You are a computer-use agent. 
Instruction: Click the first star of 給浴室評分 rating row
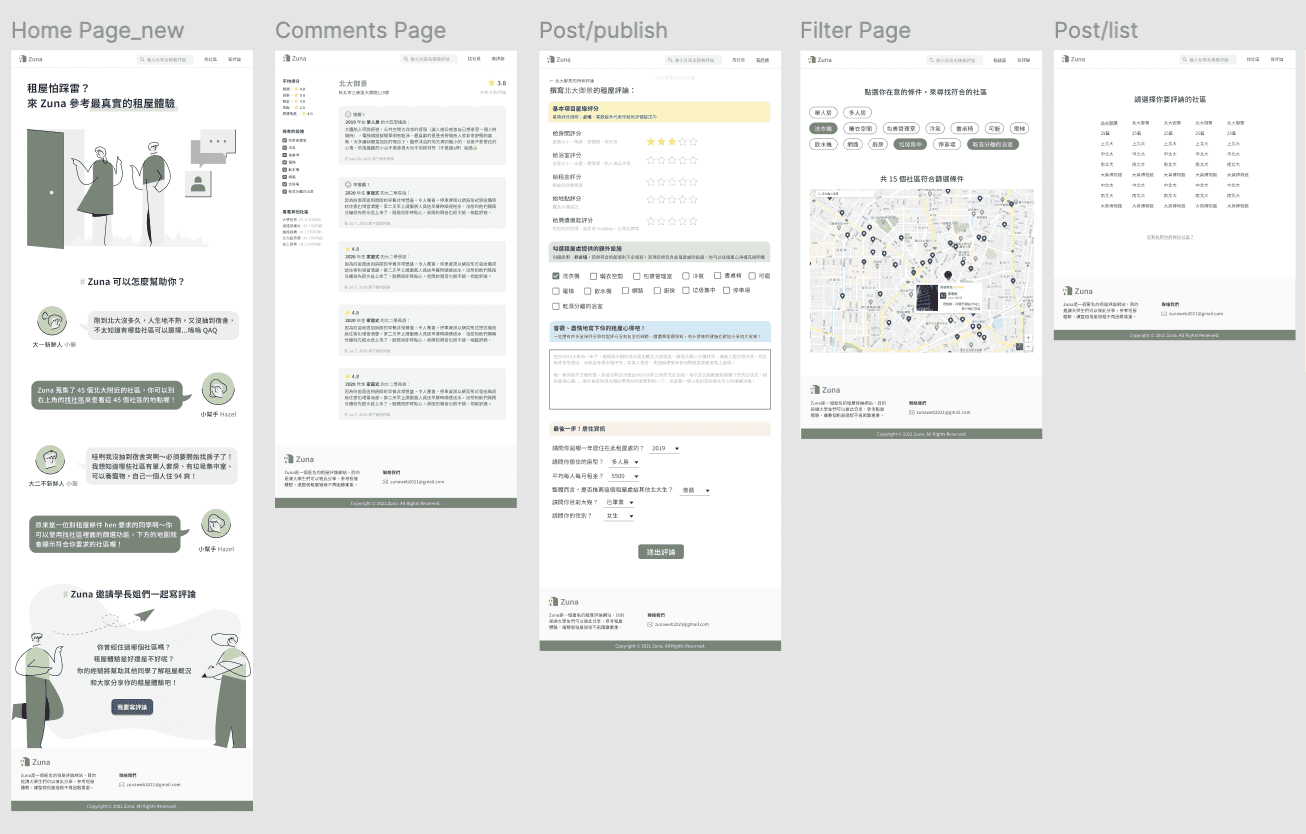click(x=650, y=159)
